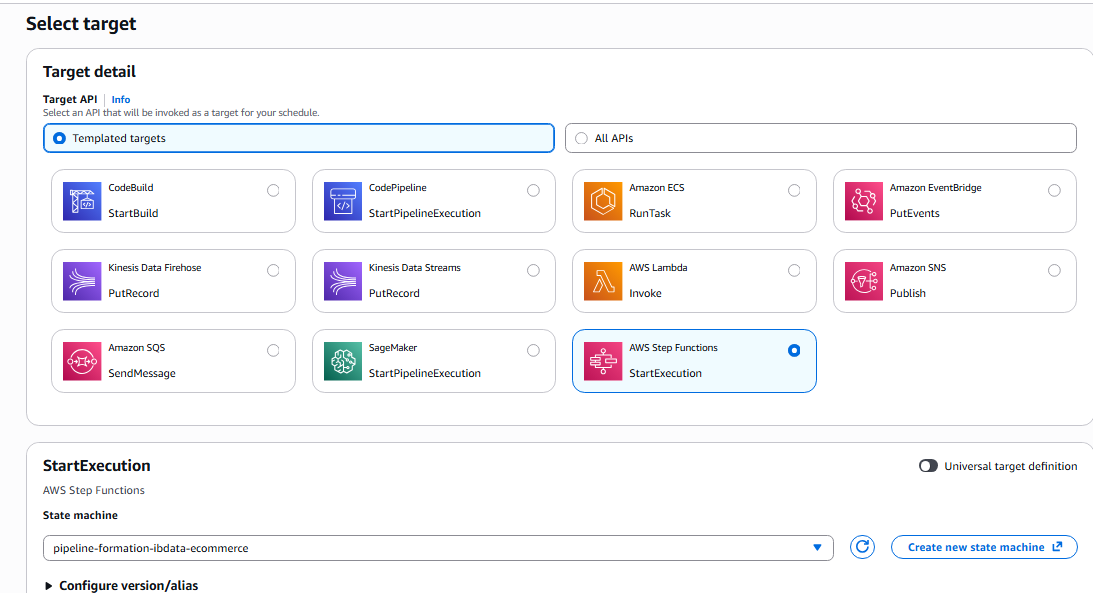1093x593 pixels.
Task: Click the Publish text under Amazon SNS
Action: (x=908, y=293)
